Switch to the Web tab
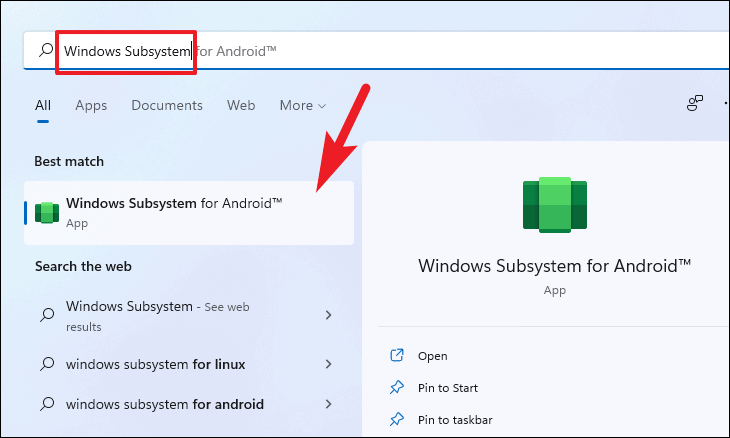The height and width of the screenshot is (438, 730). click(241, 106)
